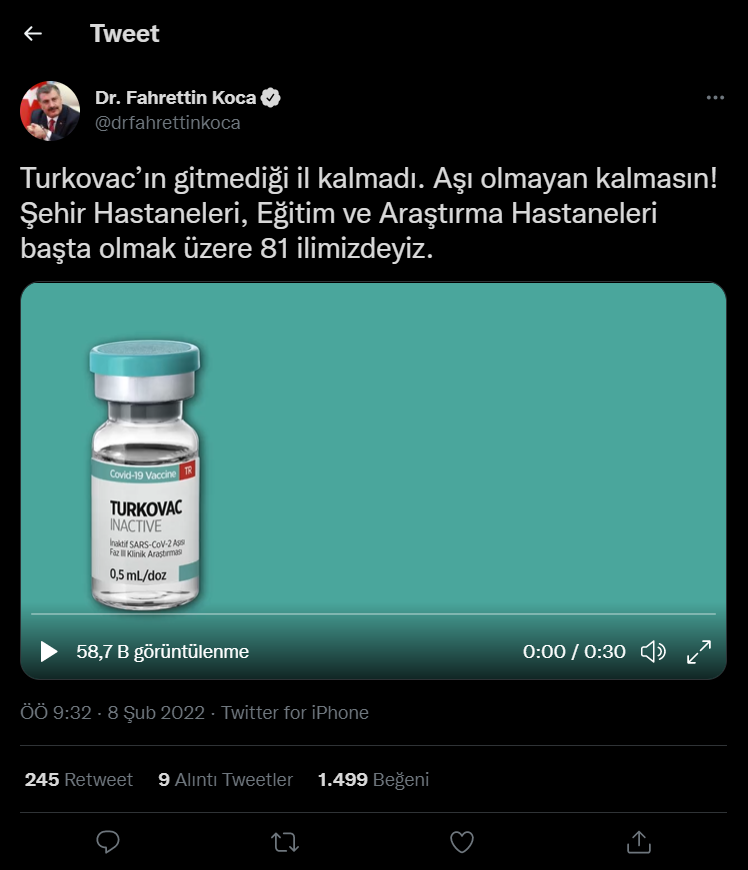The width and height of the screenshot is (748, 870).
Task: Open the @drfahrettinkoca handle link
Action: click(168, 123)
